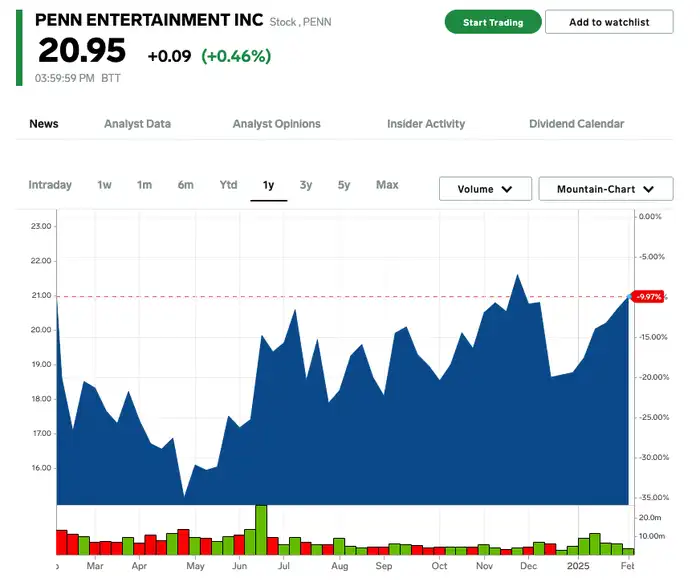Select the 1w chart range
700x582 pixels.
(104, 185)
